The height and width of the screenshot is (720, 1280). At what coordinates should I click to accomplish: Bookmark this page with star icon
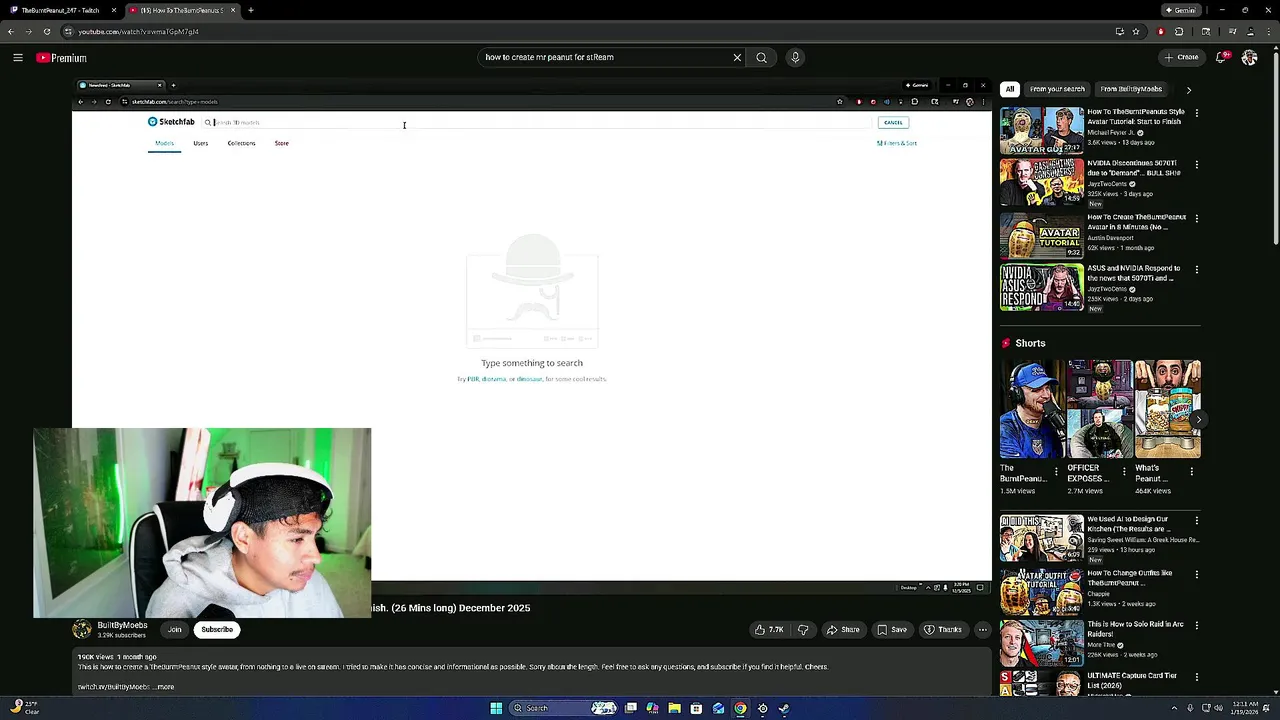tap(1136, 31)
